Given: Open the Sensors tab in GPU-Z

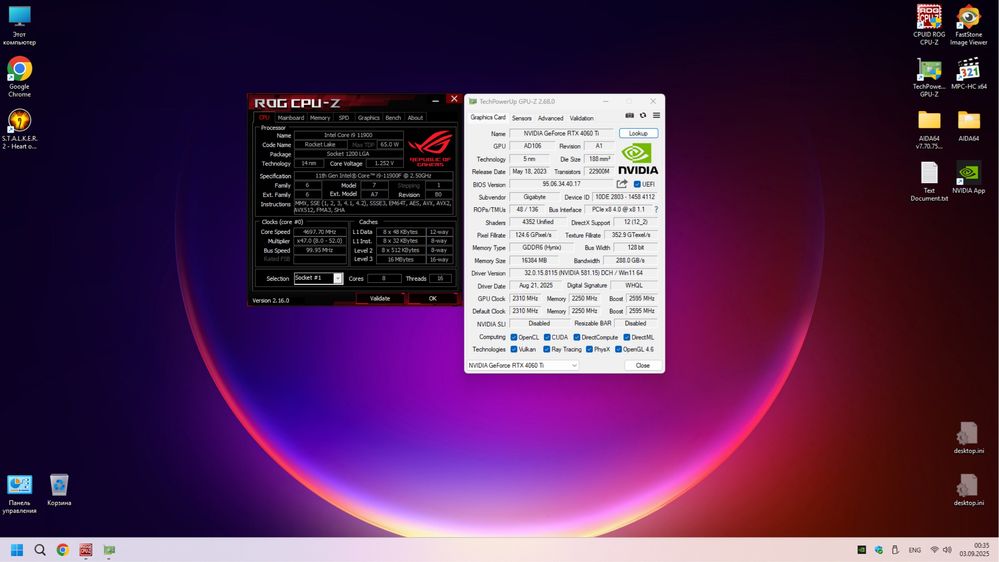Looking at the screenshot, I should [521, 118].
